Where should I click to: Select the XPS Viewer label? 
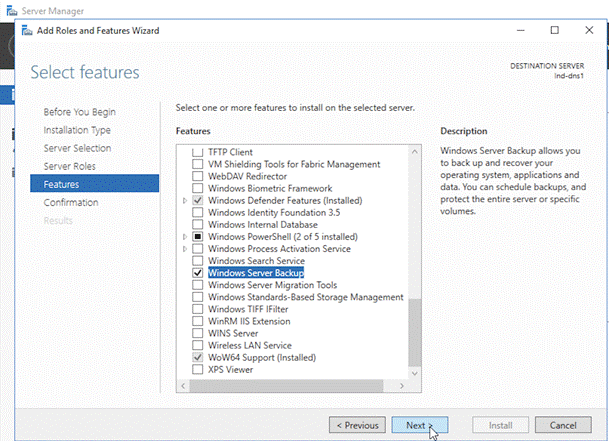click(230, 370)
